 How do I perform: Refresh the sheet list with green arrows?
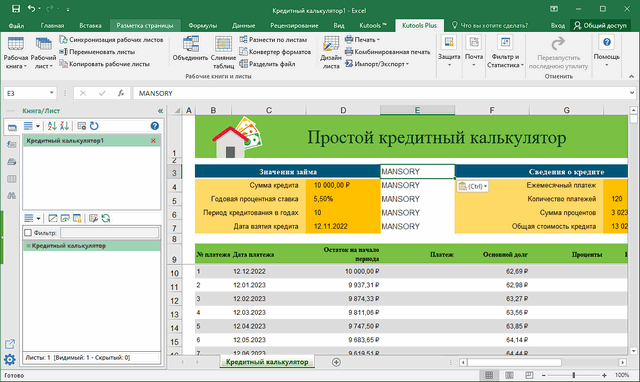[106, 218]
